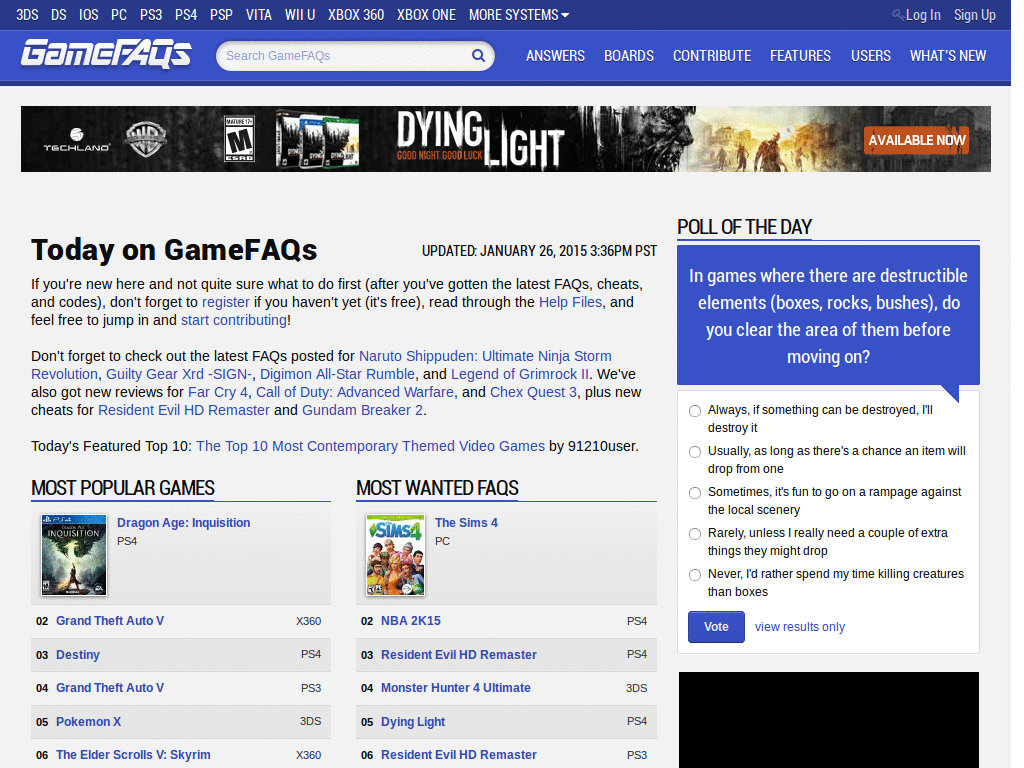Select 'Sometimes, it's fun to go on a rampage' option
Screen dimensions: 1024x768
[695, 493]
